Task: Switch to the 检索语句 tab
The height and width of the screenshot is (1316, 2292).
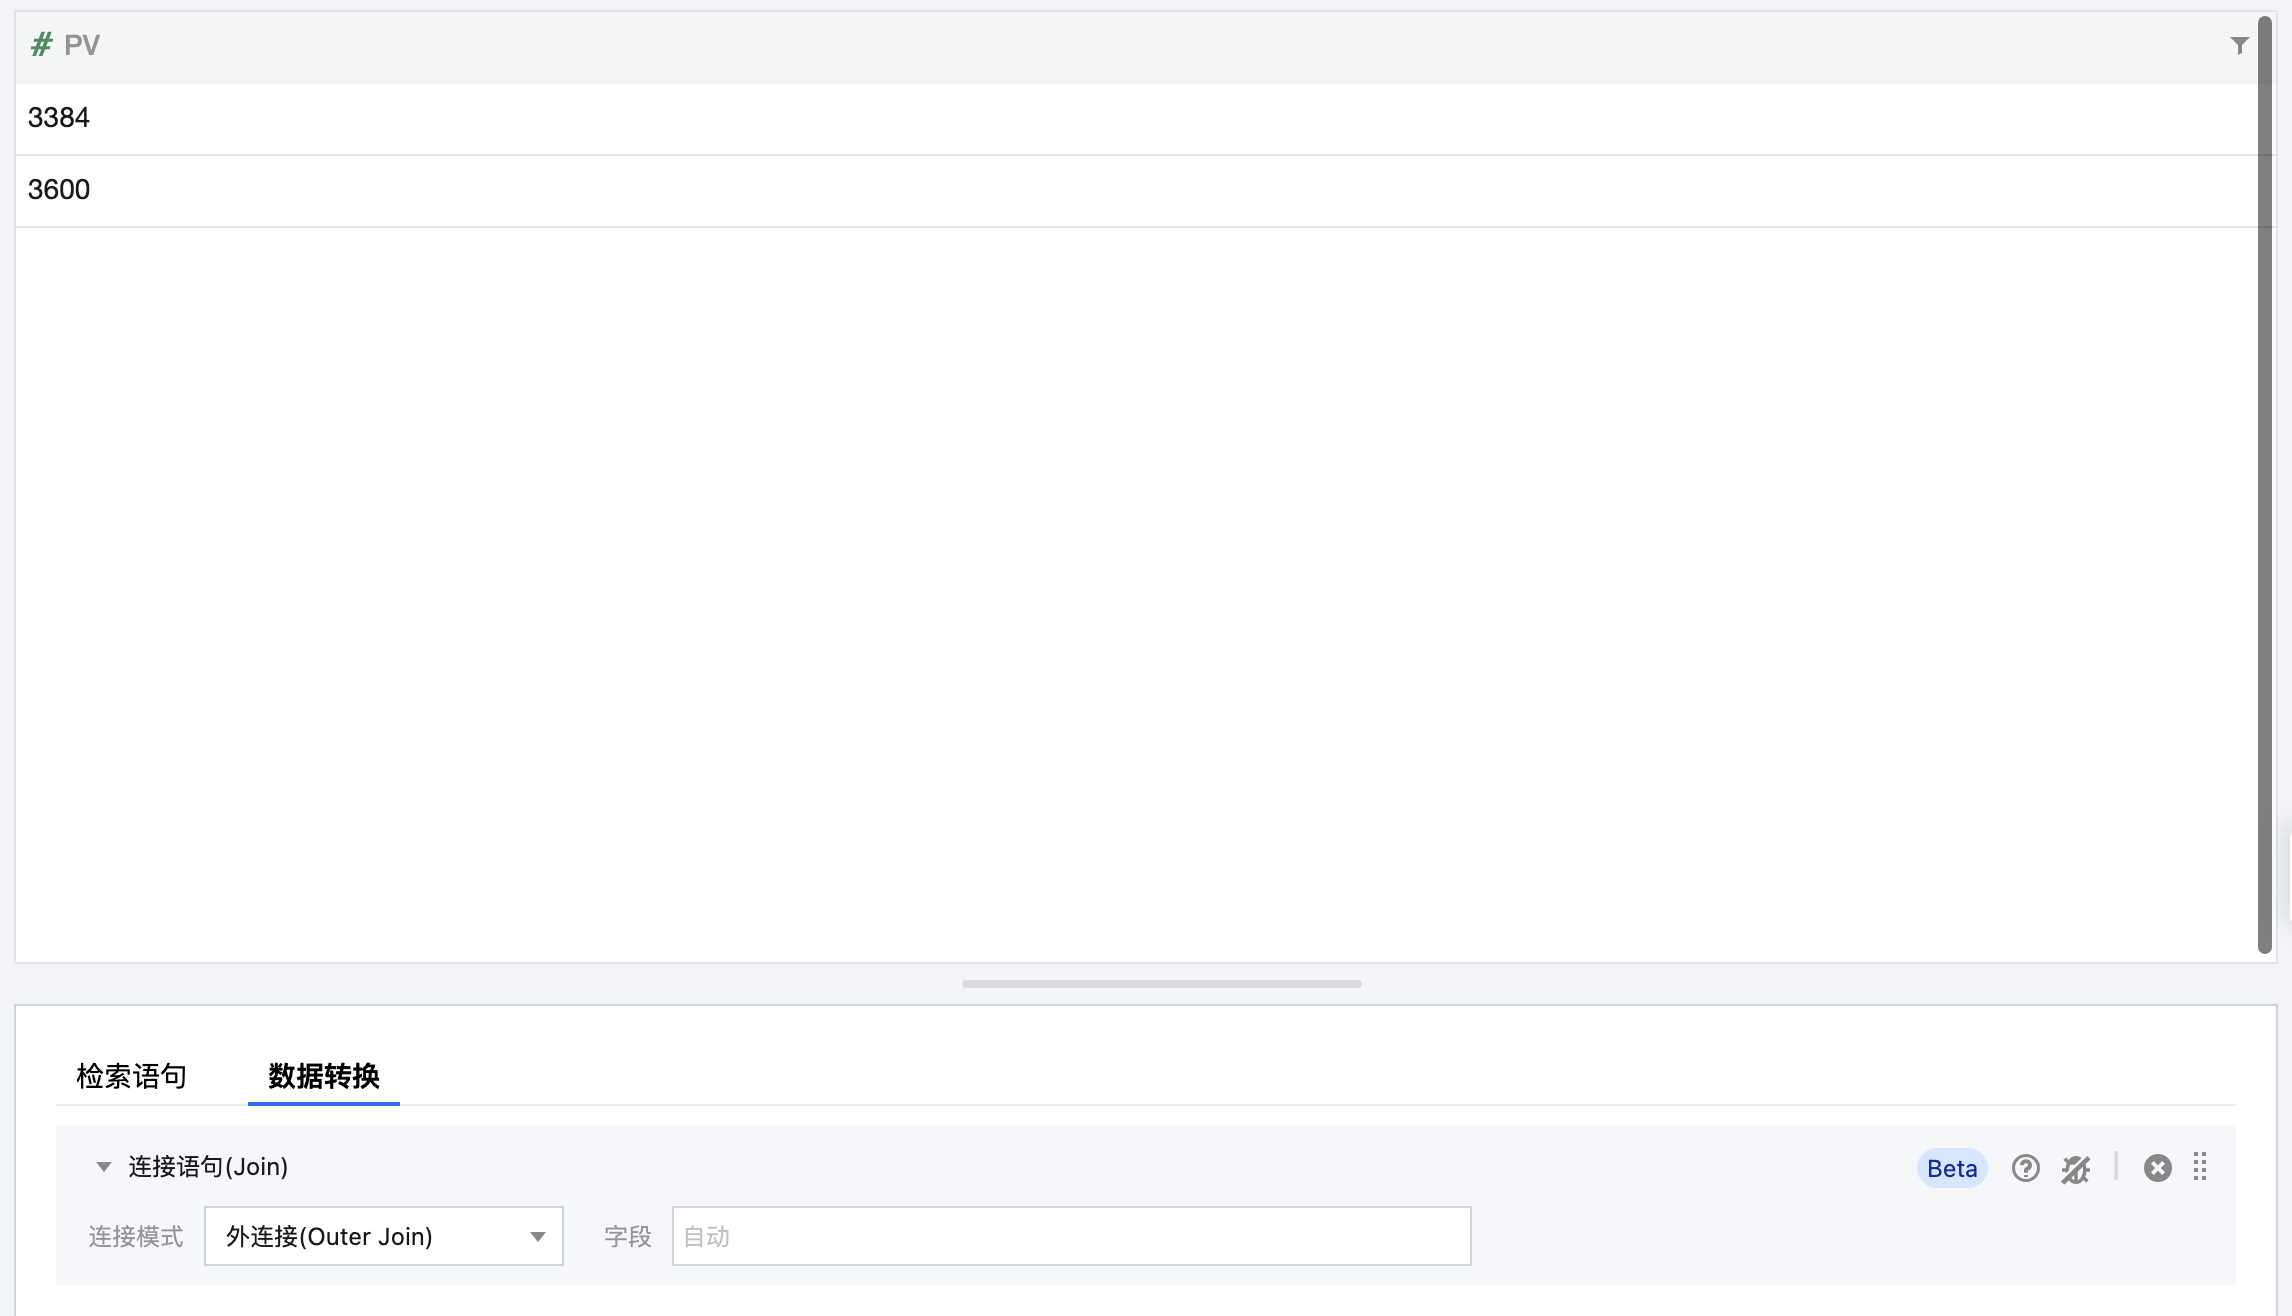Action: 131,1076
